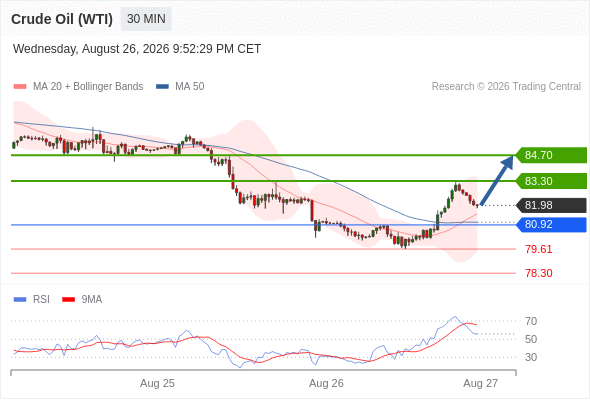Click the MA 50 legend label
The width and height of the screenshot is (590, 400).
190,87
